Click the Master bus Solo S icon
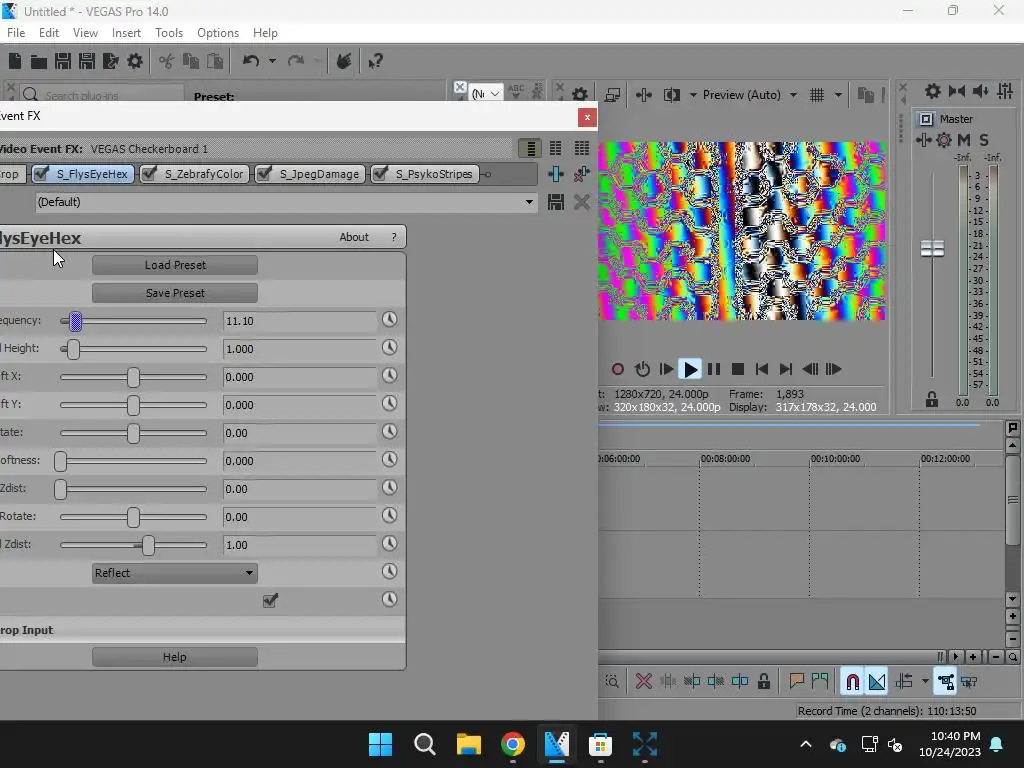 coord(984,140)
